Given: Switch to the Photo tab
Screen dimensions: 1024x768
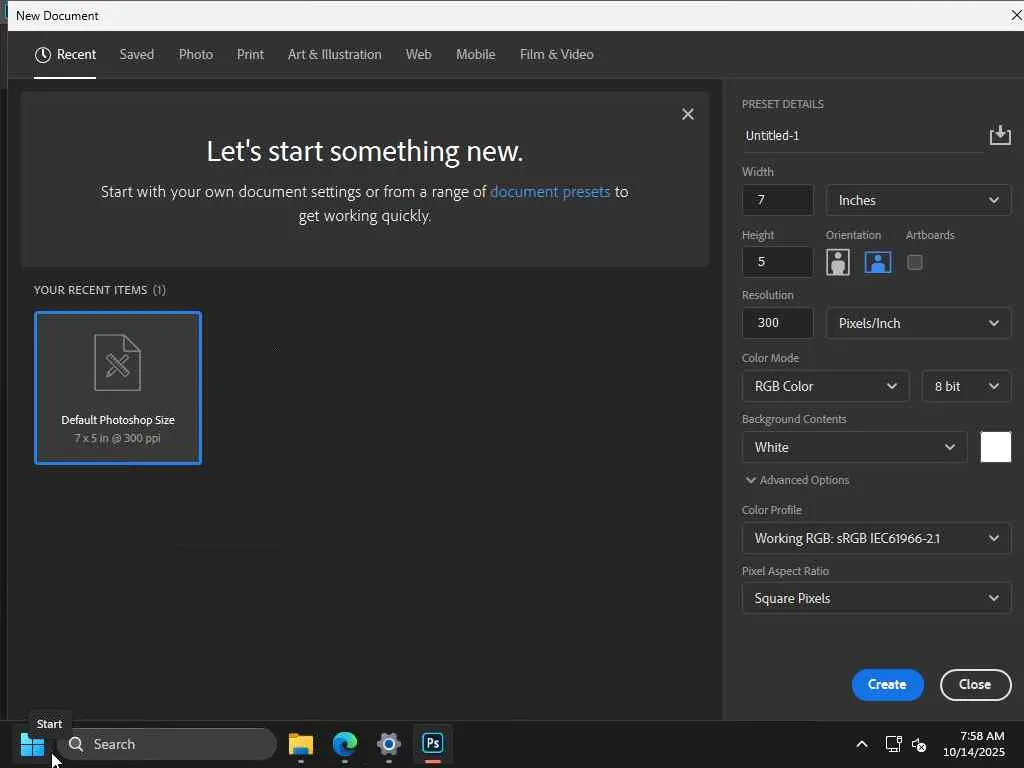Looking at the screenshot, I should [196, 54].
